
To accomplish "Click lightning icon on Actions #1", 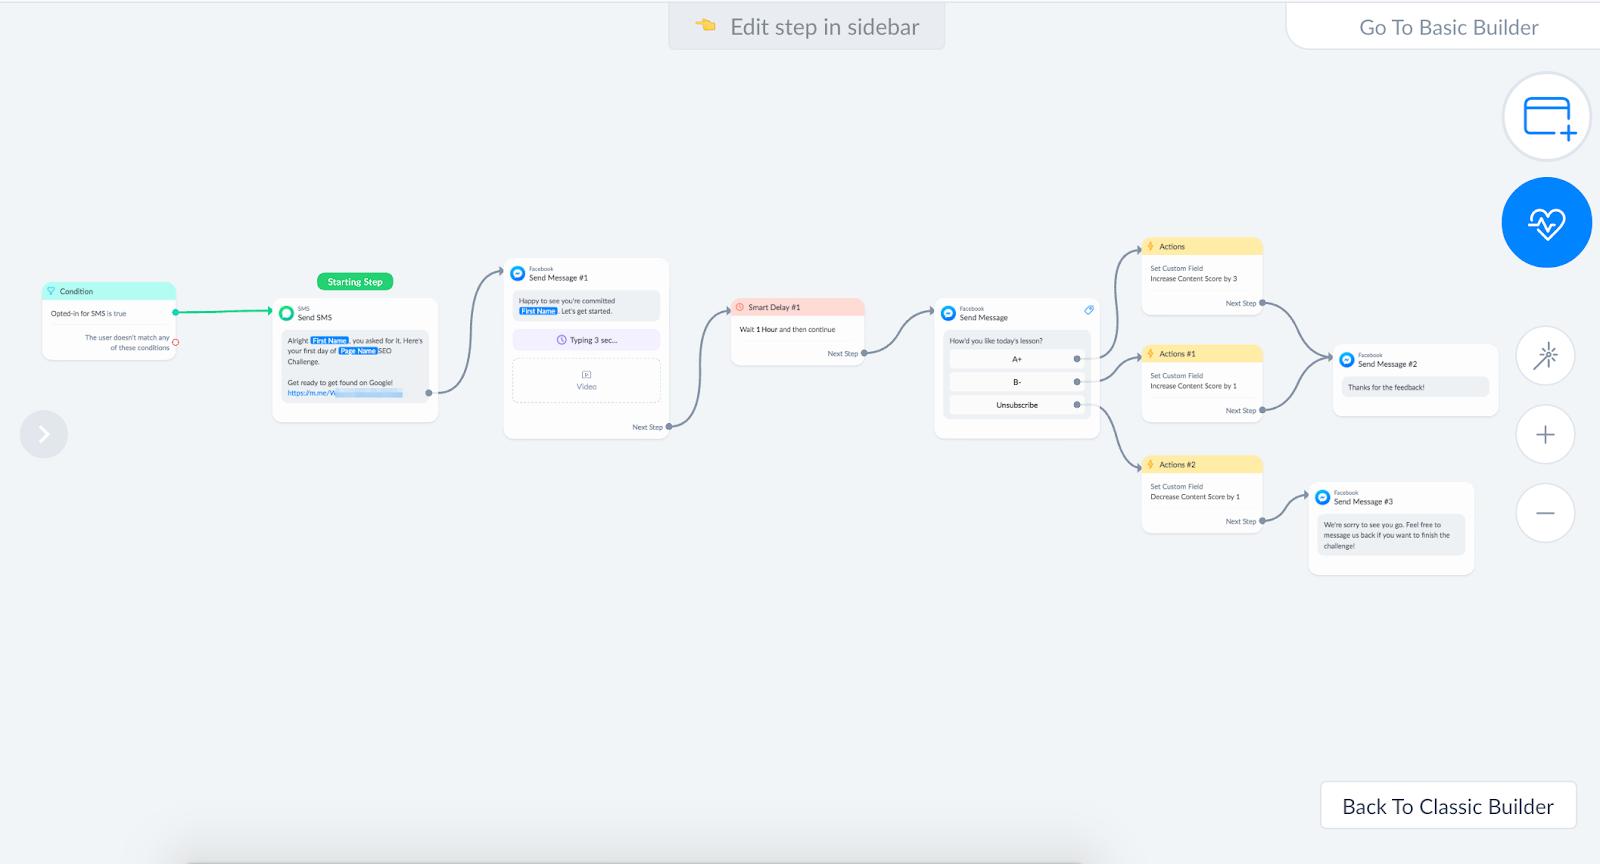I will pos(1151,353).
